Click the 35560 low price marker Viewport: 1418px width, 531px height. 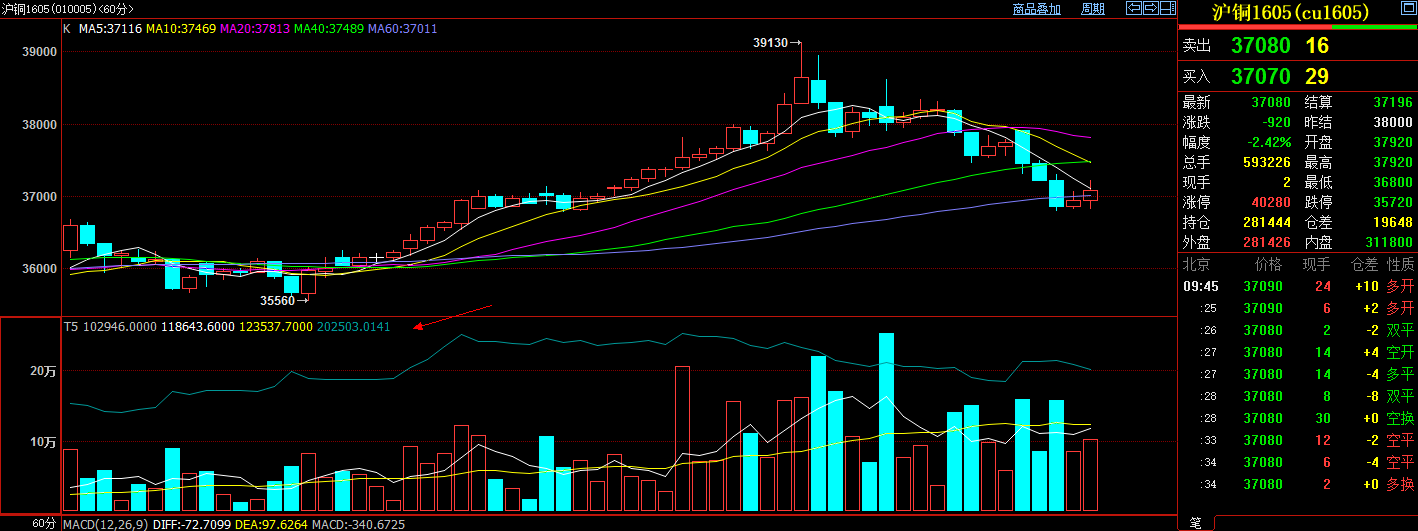tap(278, 300)
